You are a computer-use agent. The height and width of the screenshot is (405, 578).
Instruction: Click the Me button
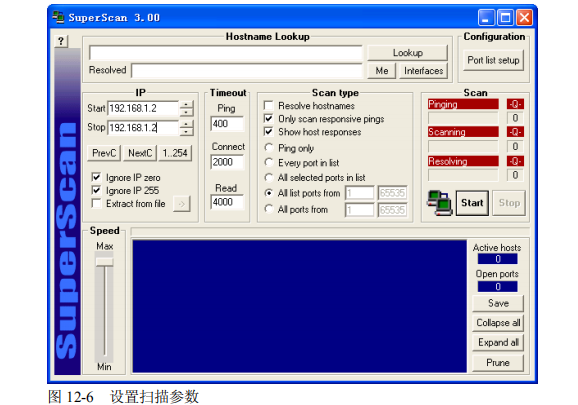tap(382, 71)
